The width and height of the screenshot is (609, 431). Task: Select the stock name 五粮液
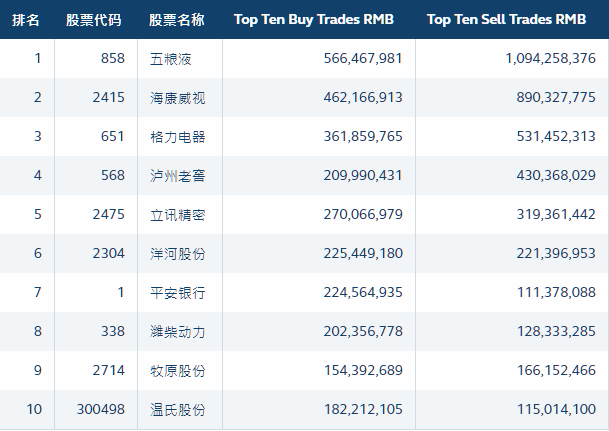(x=171, y=59)
